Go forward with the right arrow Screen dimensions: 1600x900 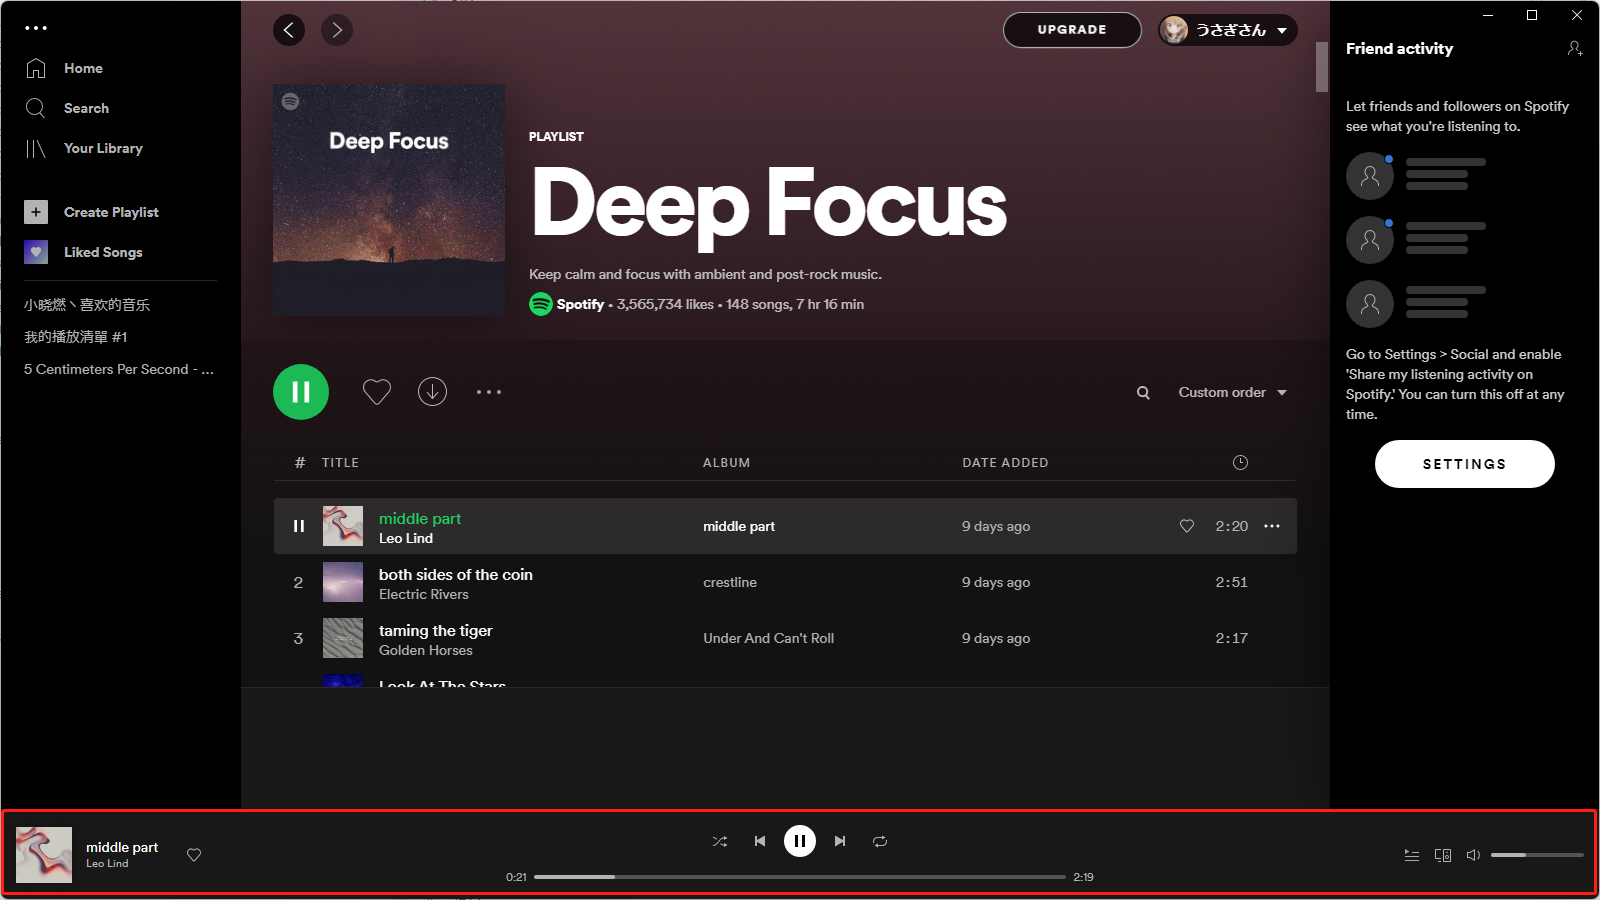(337, 30)
